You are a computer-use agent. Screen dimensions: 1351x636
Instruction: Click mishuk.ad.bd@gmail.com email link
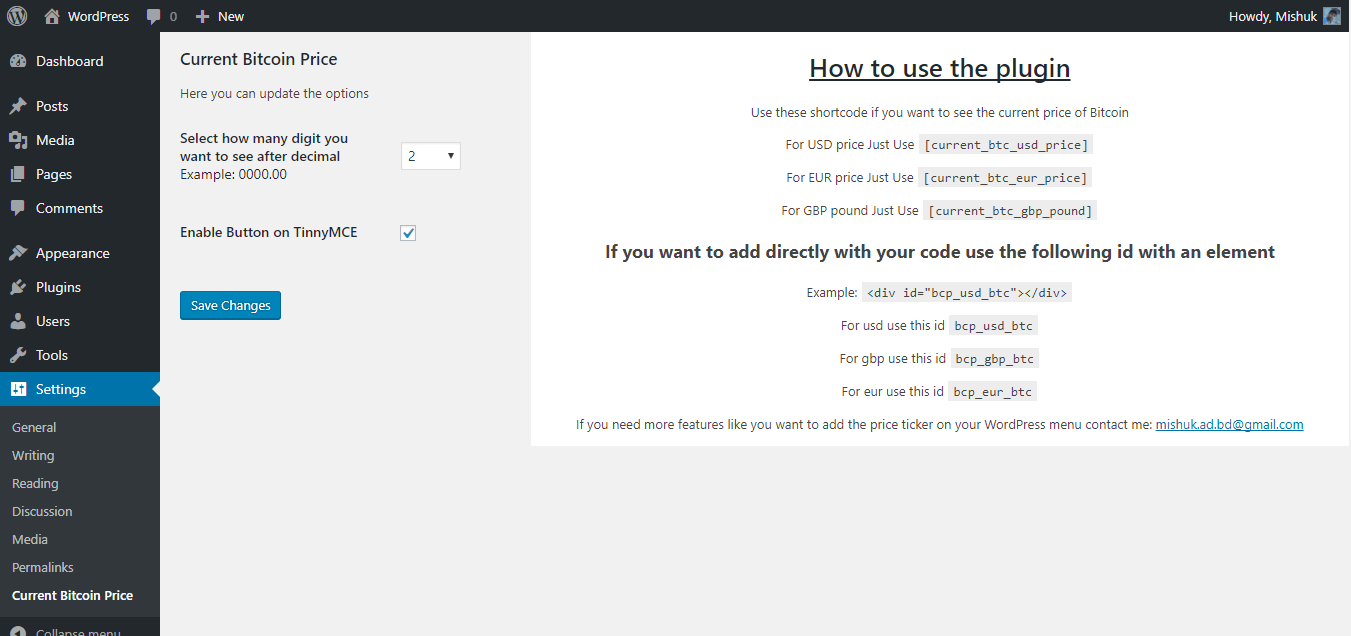click(x=1229, y=424)
